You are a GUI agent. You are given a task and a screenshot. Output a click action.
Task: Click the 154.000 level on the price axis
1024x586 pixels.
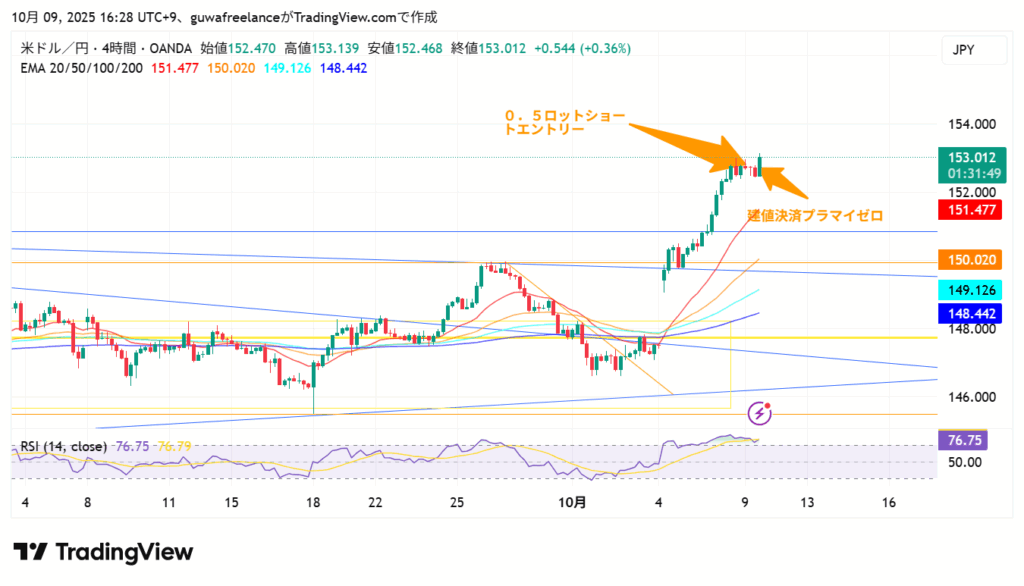(x=970, y=124)
